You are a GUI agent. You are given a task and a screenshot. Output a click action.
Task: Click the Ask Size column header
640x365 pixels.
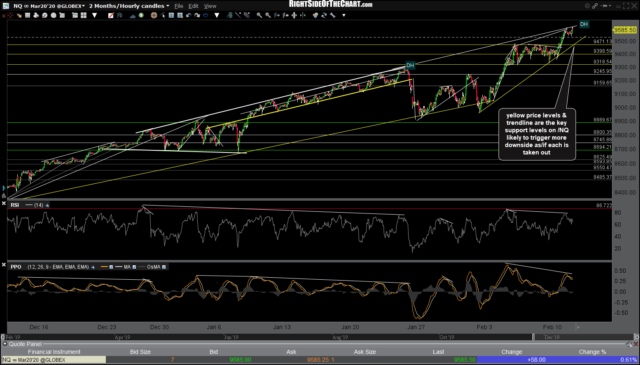364,352
